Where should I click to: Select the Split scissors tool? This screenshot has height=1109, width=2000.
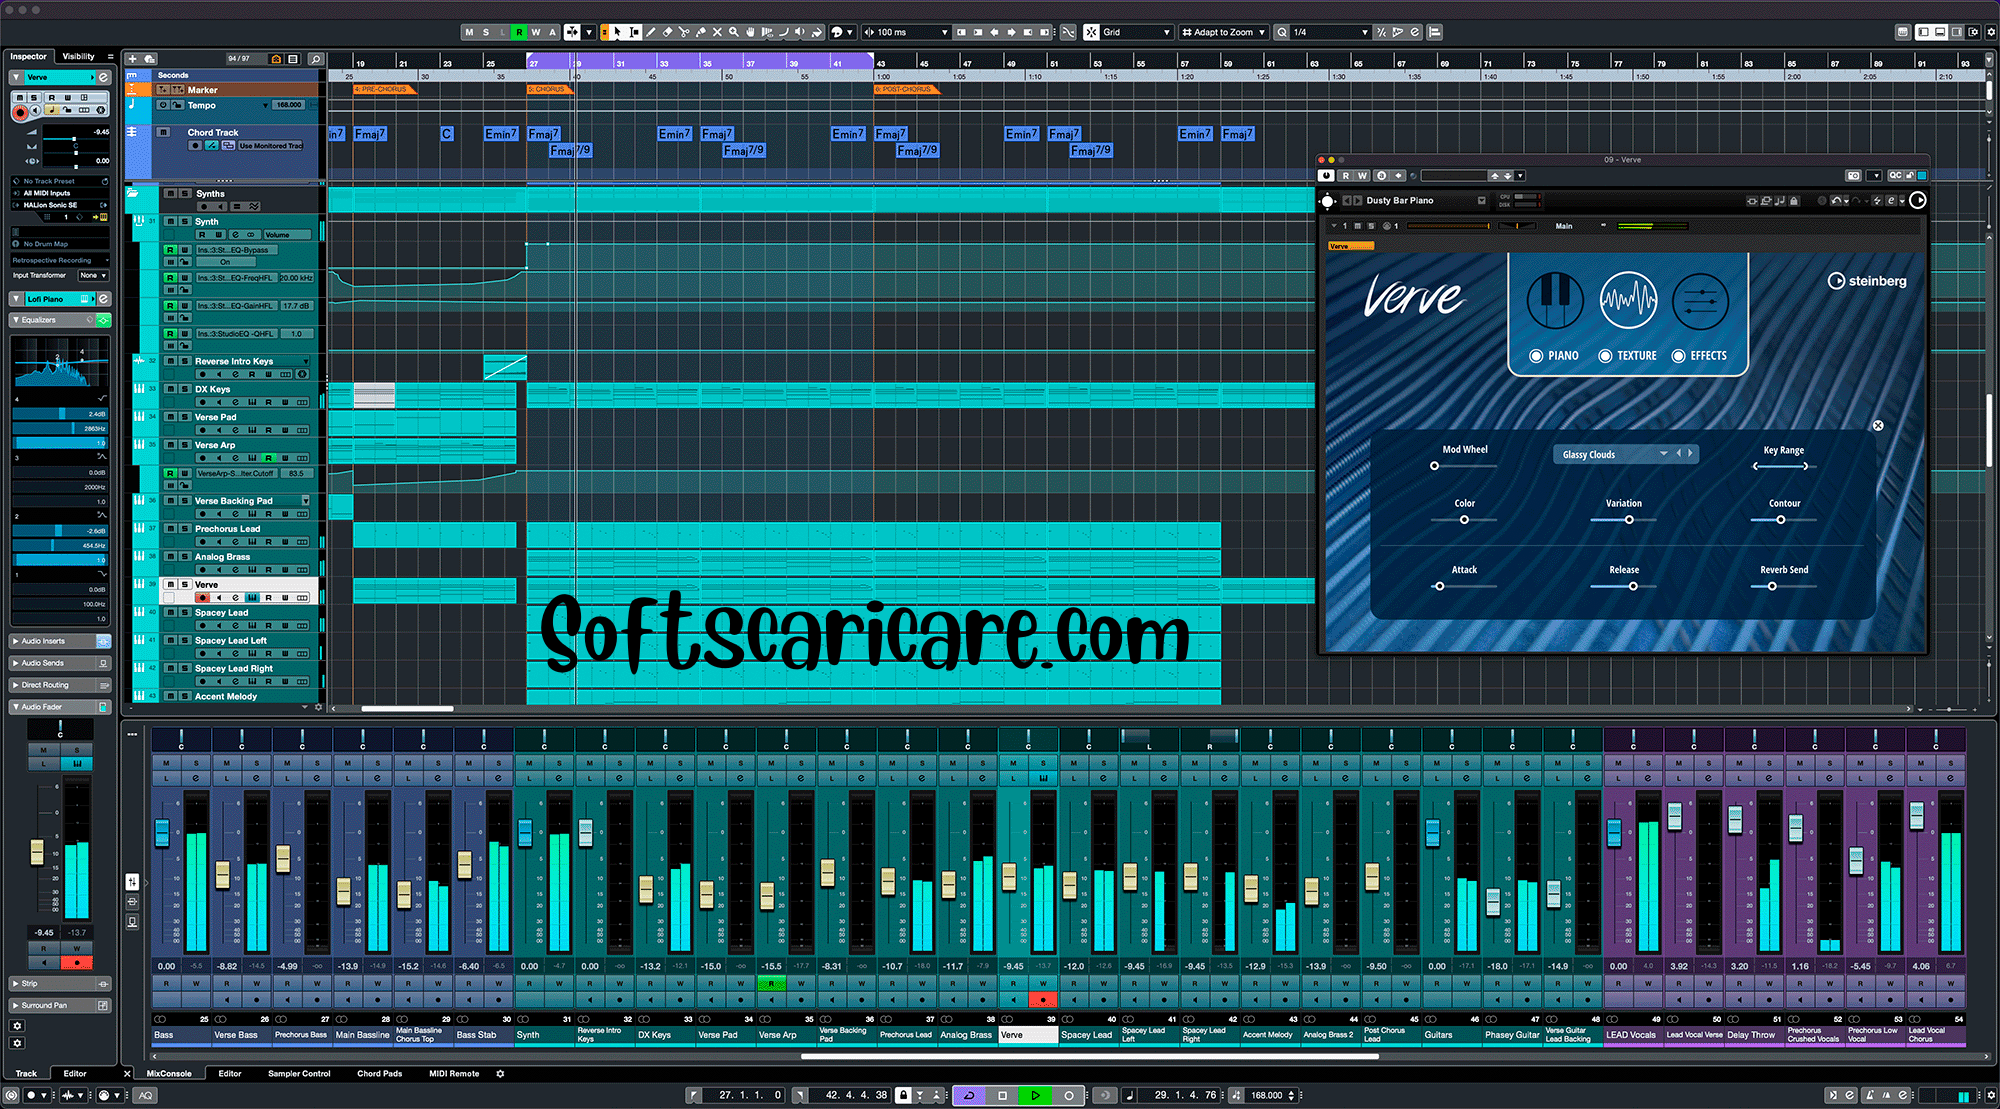684,32
